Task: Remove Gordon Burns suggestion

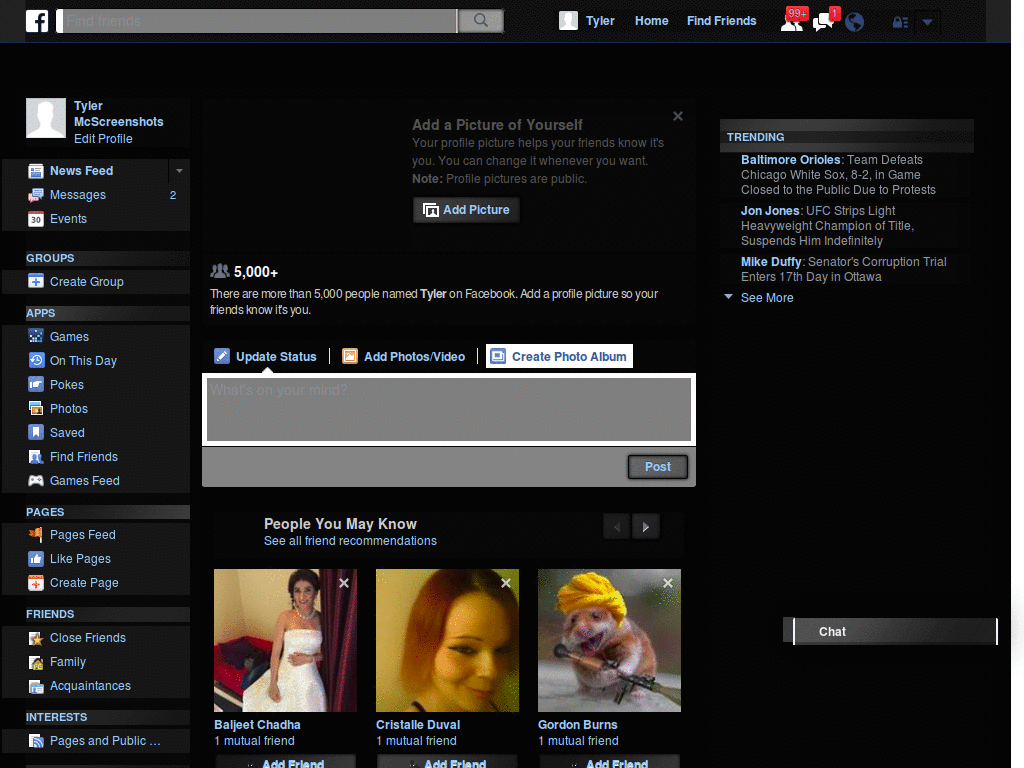Action: pyautogui.click(x=668, y=583)
